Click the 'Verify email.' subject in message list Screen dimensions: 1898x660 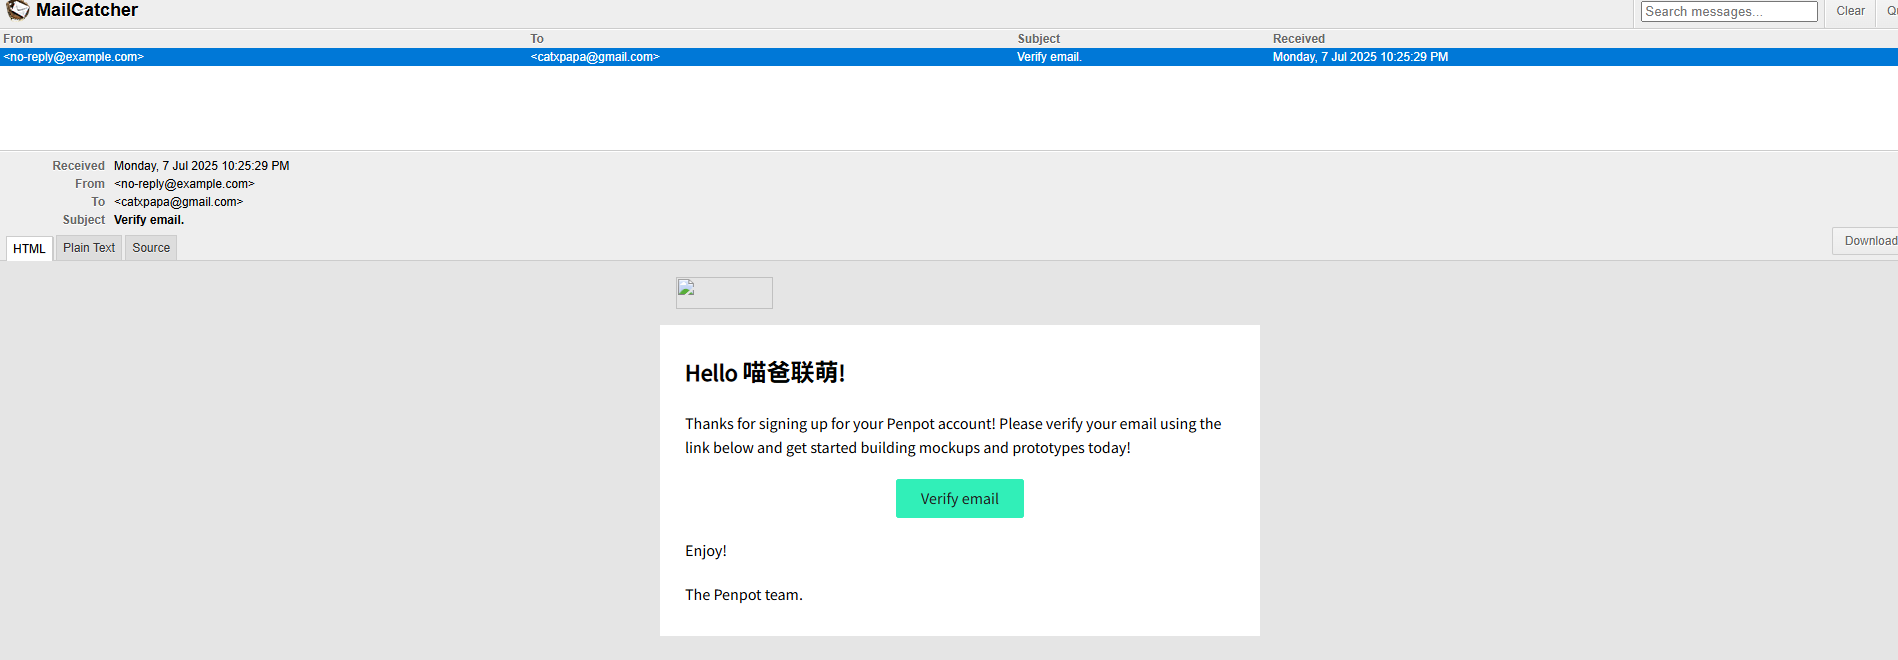pyautogui.click(x=1049, y=57)
